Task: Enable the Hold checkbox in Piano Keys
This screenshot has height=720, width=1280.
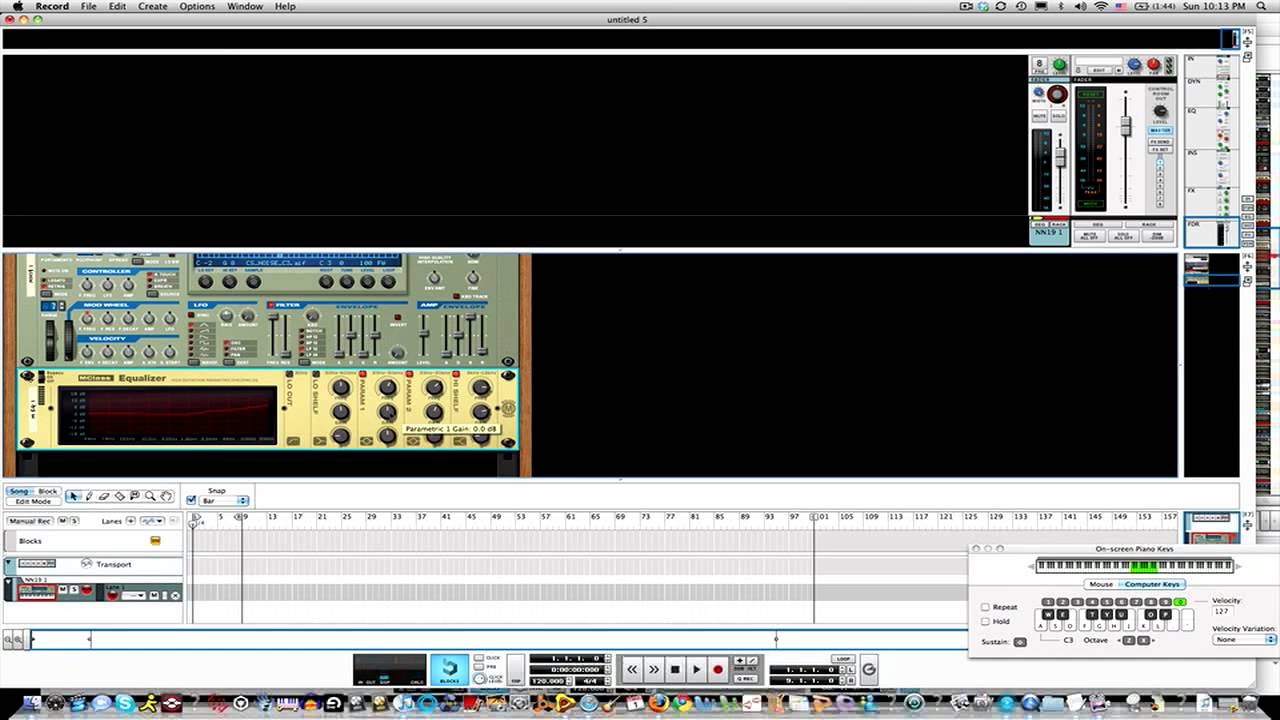Action: click(985, 621)
